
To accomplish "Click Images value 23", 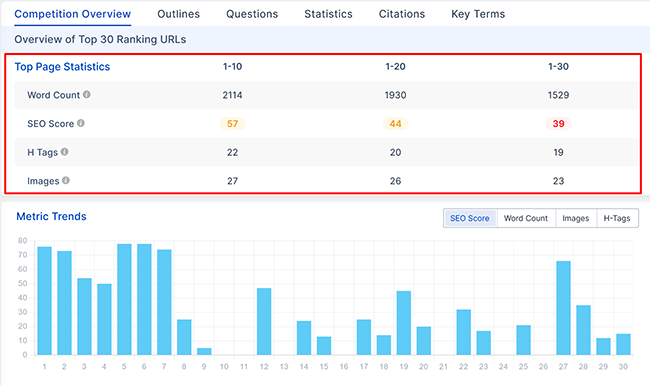I will [558, 181].
